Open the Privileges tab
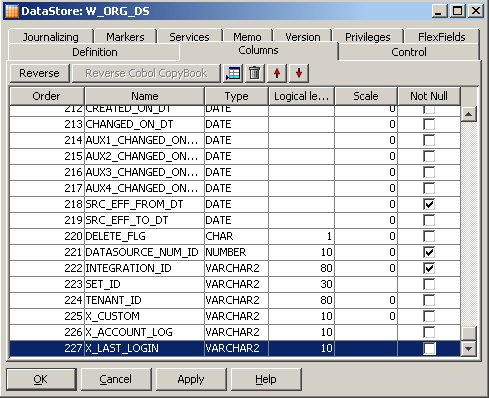489x398 pixels. click(x=368, y=37)
